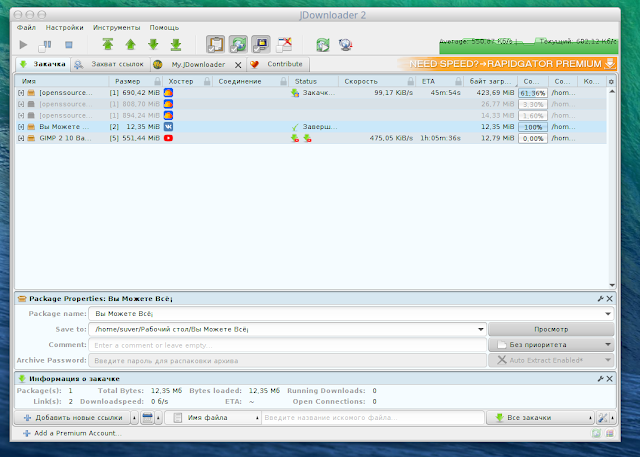Open Package Properties settings wrench
This screenshot has height=457, width=640.
coord(600,299)
